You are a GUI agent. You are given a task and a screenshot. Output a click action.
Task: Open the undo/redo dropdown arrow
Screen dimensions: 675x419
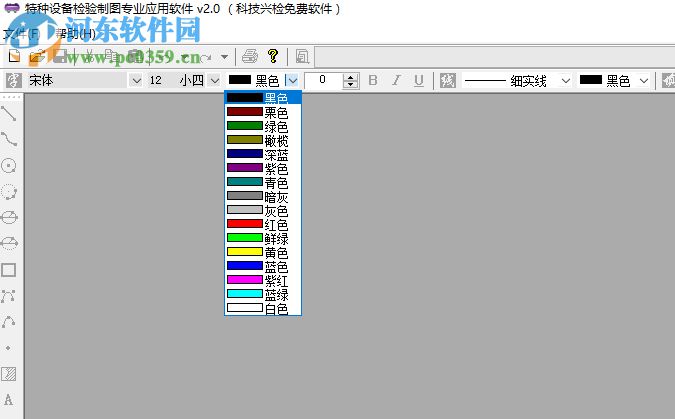coord(224,57)
